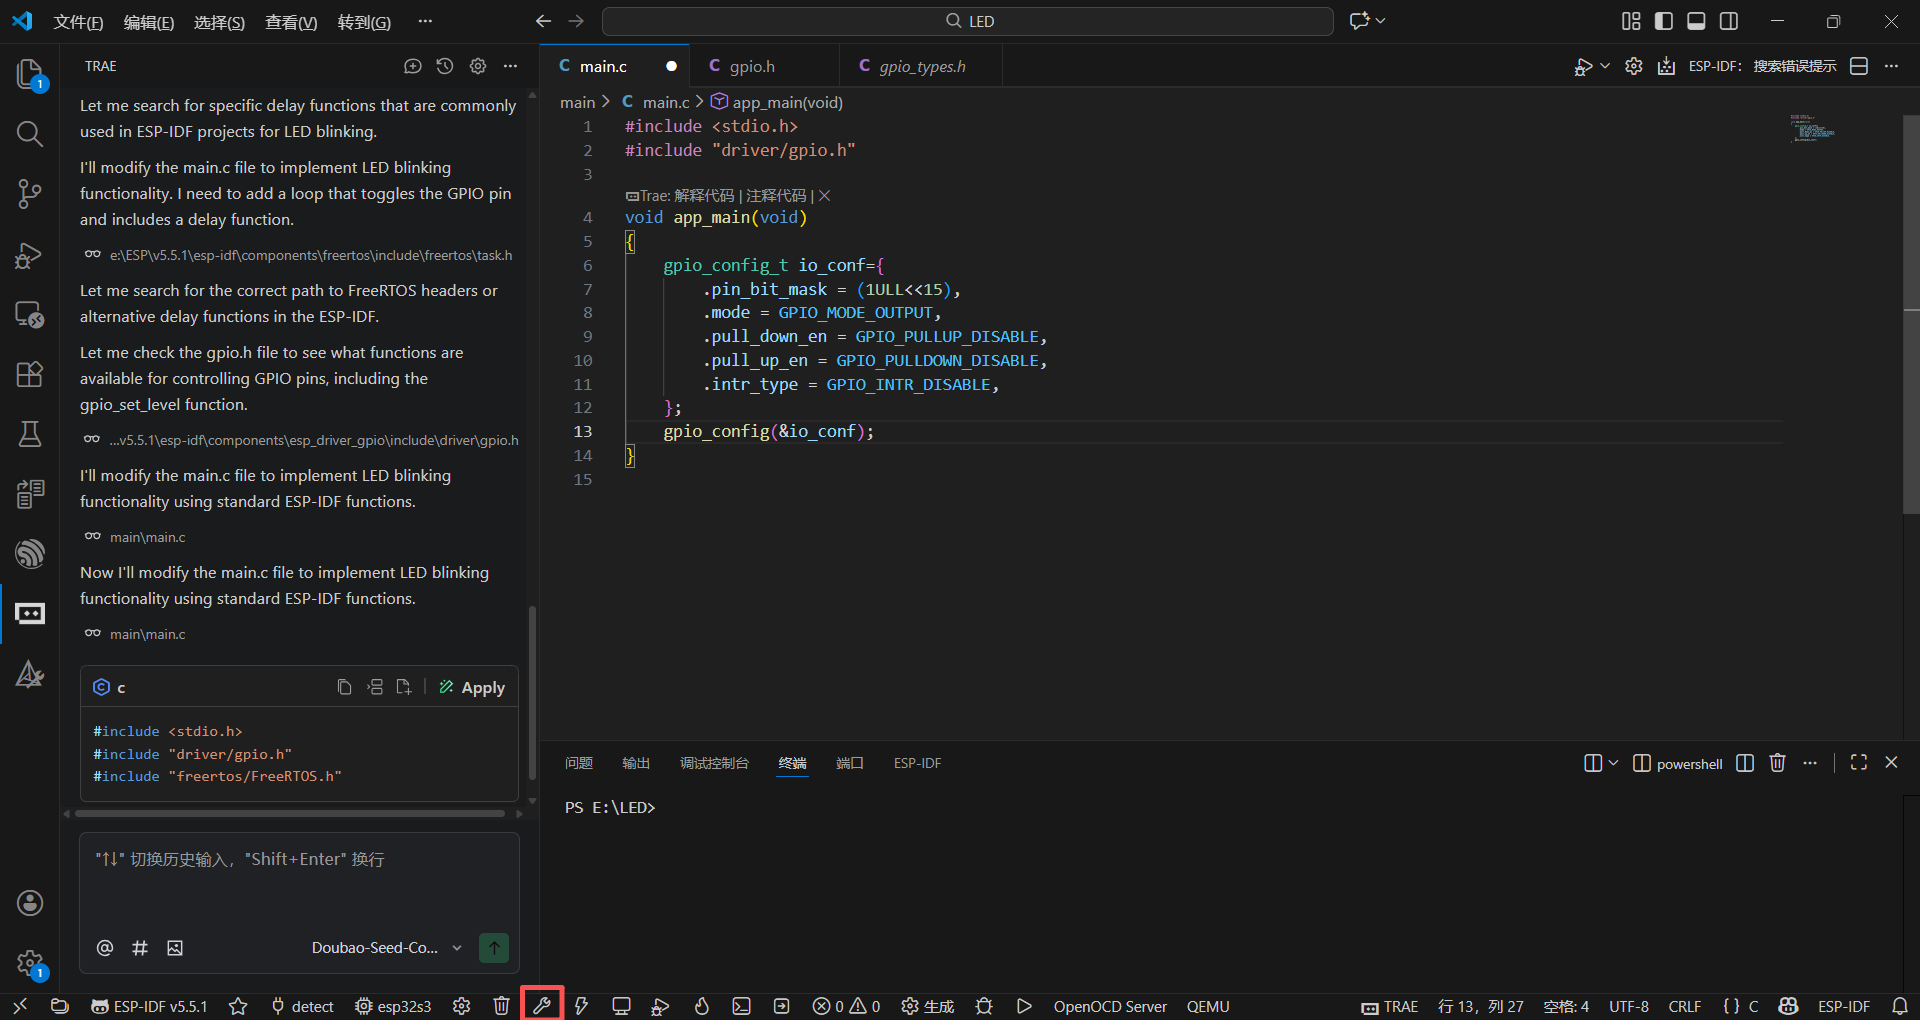Open the TRAE chat view icon
1920x1020 pixels.
(x=30, y=613)
